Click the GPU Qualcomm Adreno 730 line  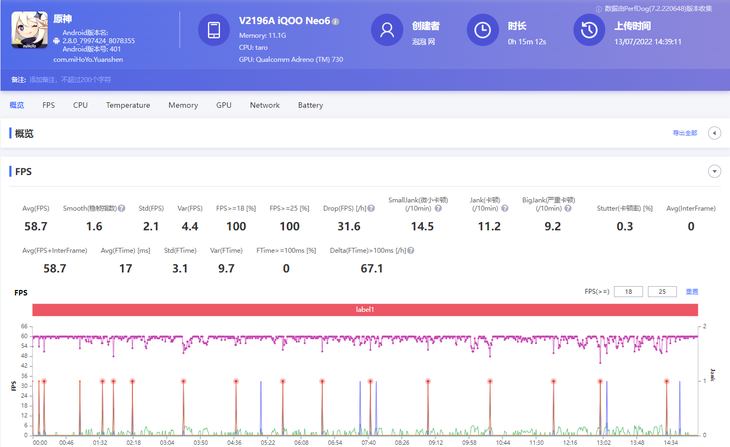pos(291,60)
